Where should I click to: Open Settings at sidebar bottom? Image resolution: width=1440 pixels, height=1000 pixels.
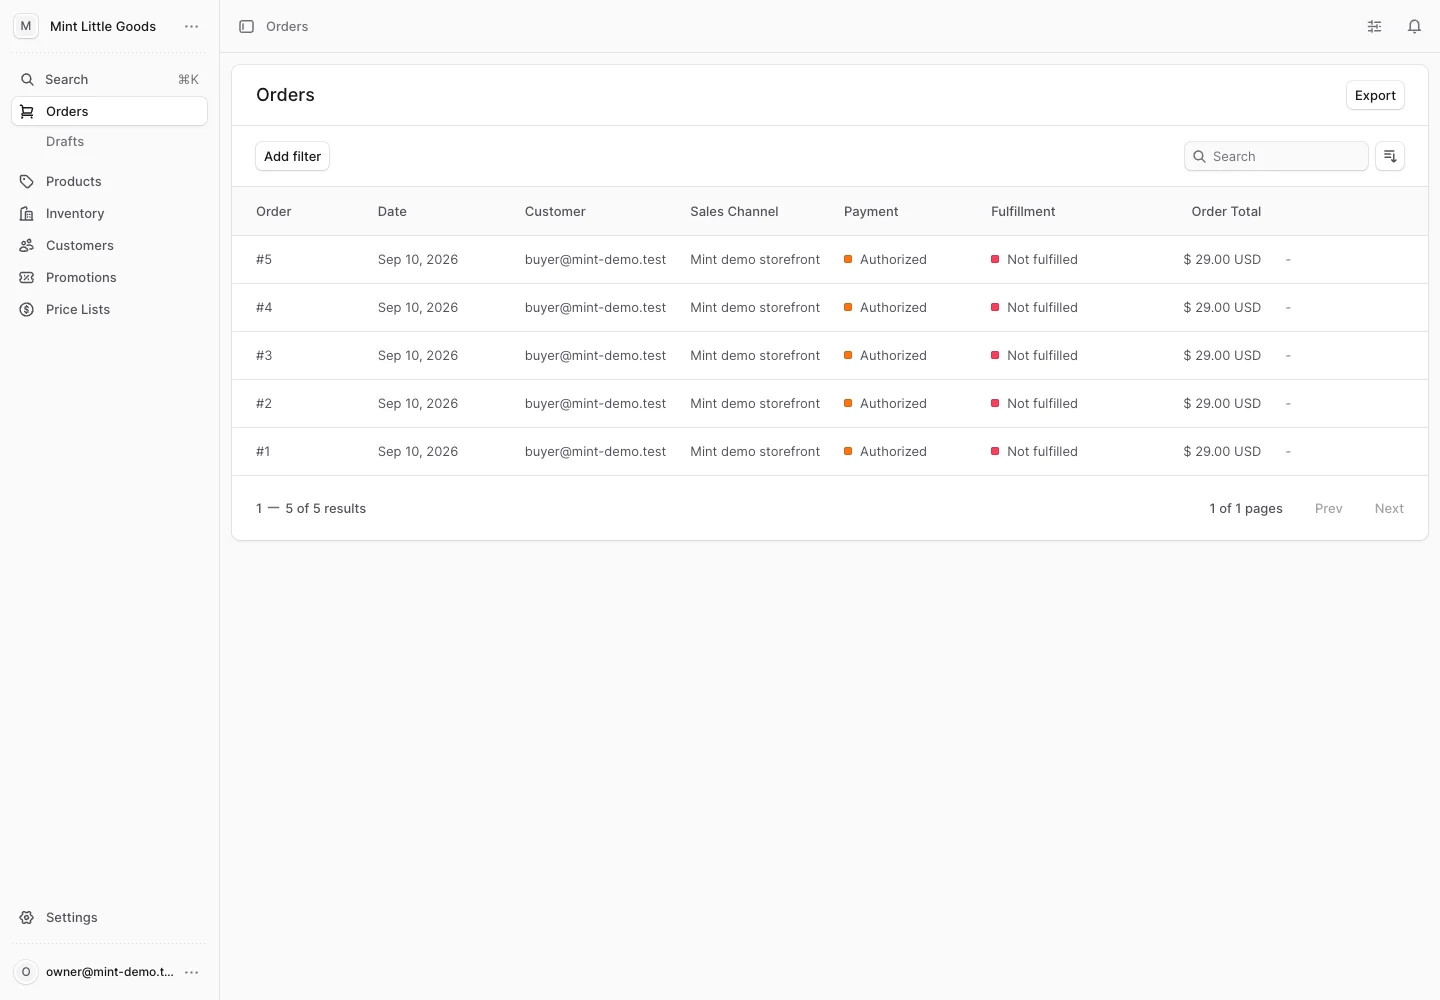pyautogui.click(x=109, y=917)
